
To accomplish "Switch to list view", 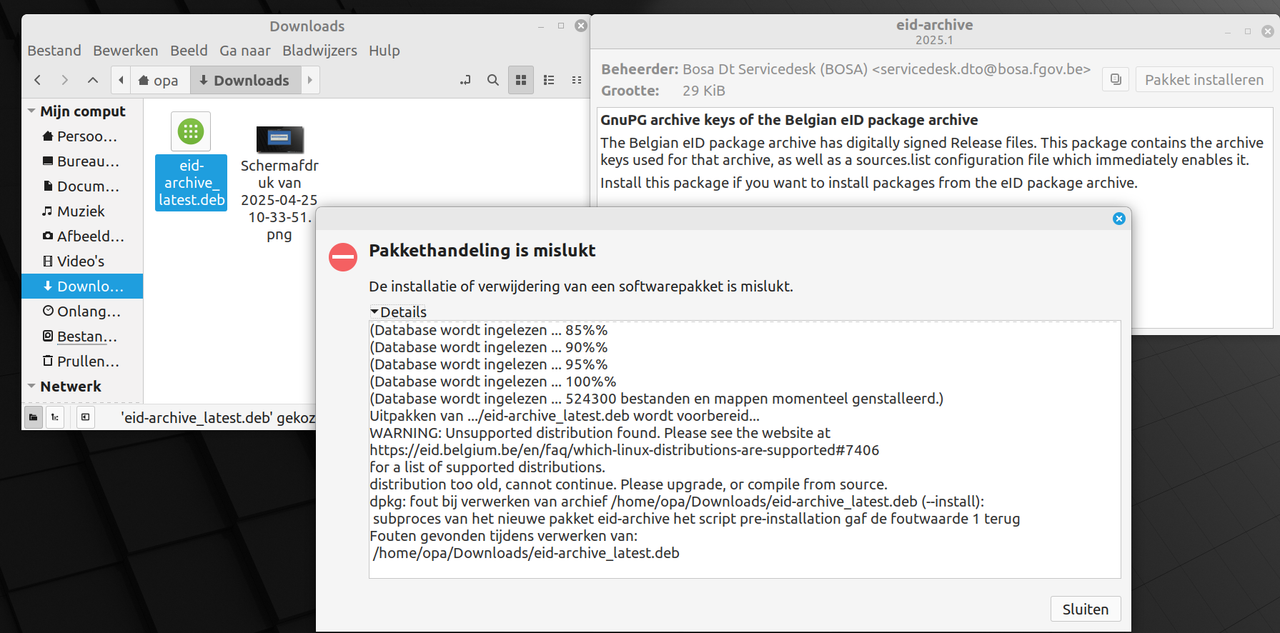I will tap(548, 80).
